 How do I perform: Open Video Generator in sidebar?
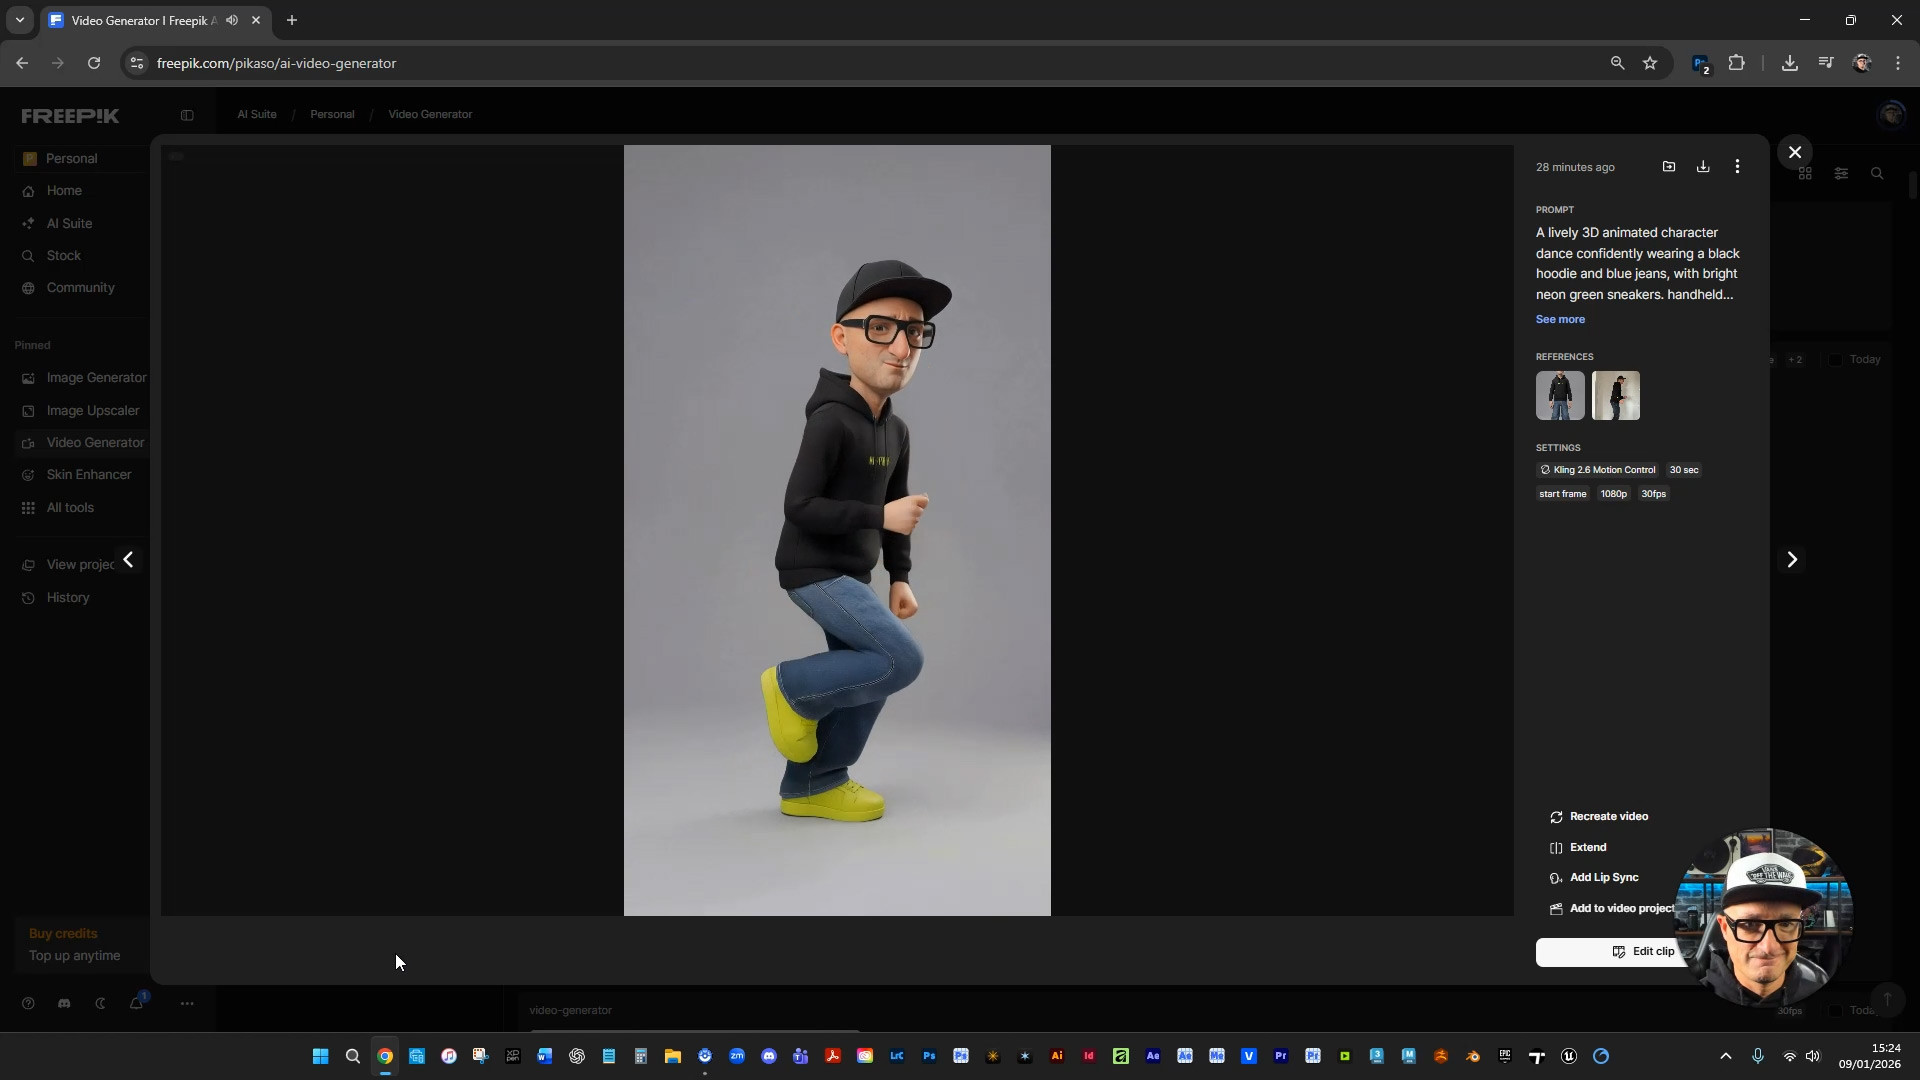point(95,443)
